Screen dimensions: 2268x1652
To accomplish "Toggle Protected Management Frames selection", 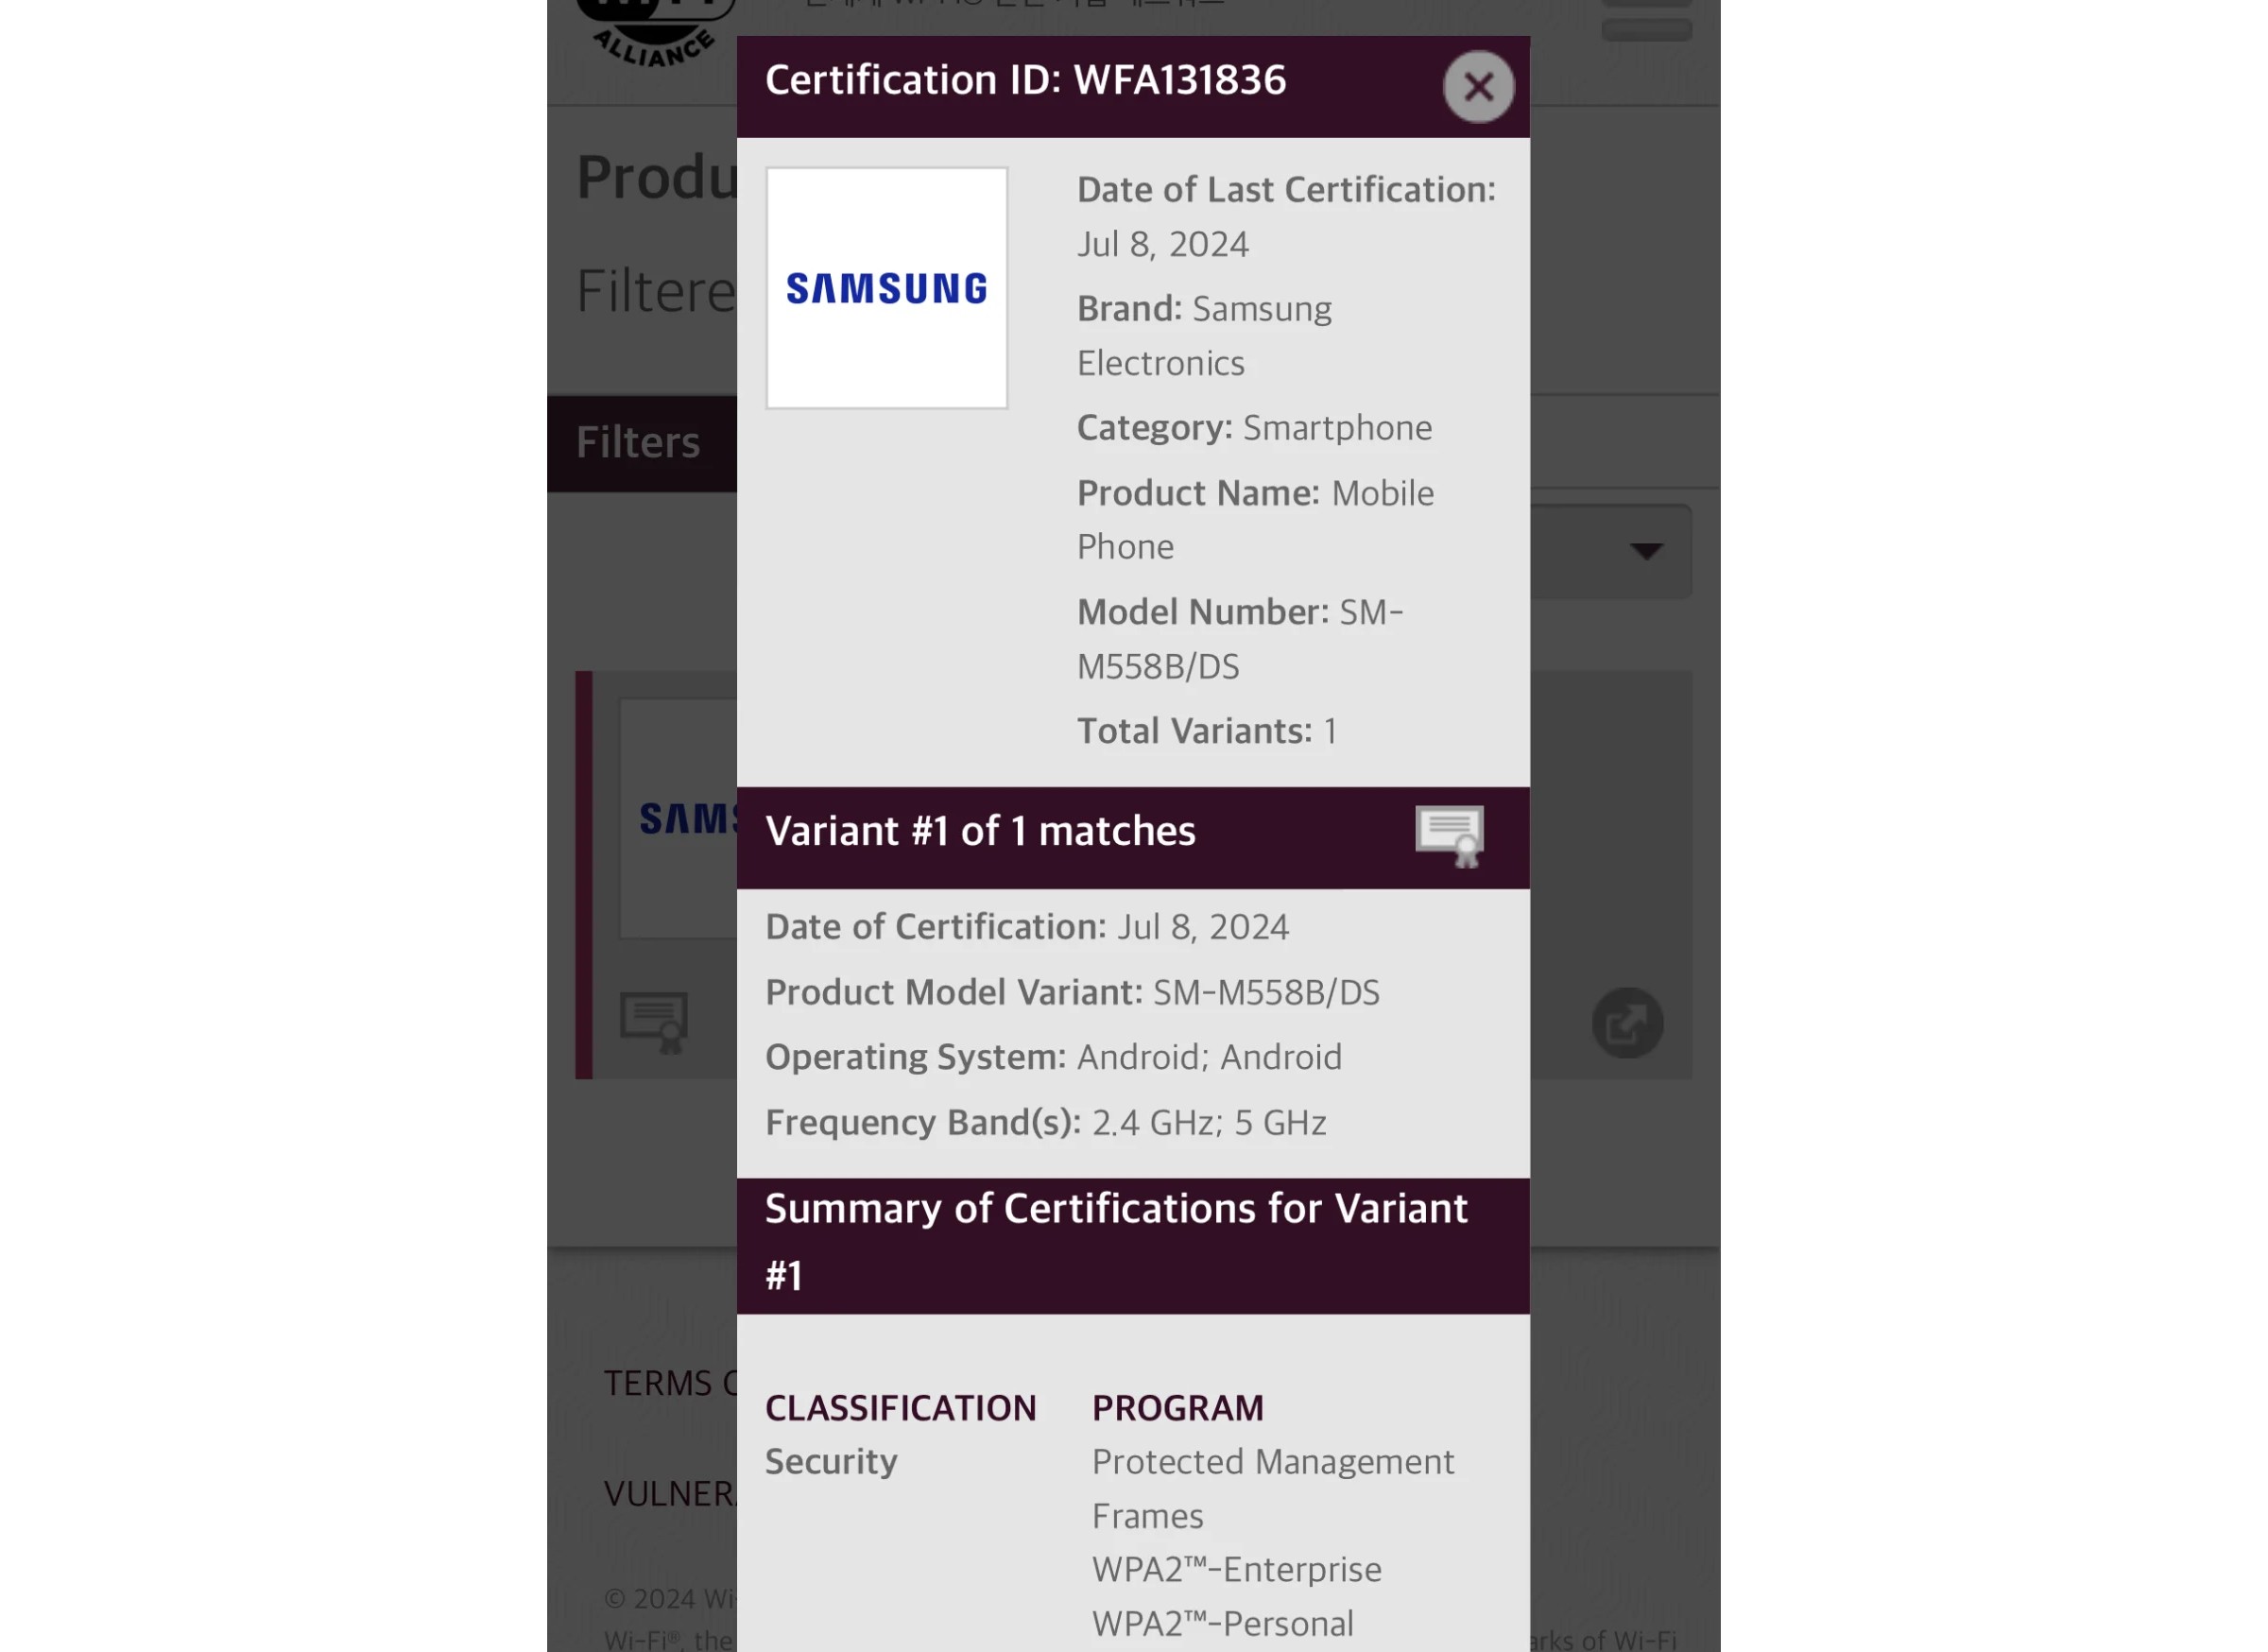I will (x=1273, y=1489).
